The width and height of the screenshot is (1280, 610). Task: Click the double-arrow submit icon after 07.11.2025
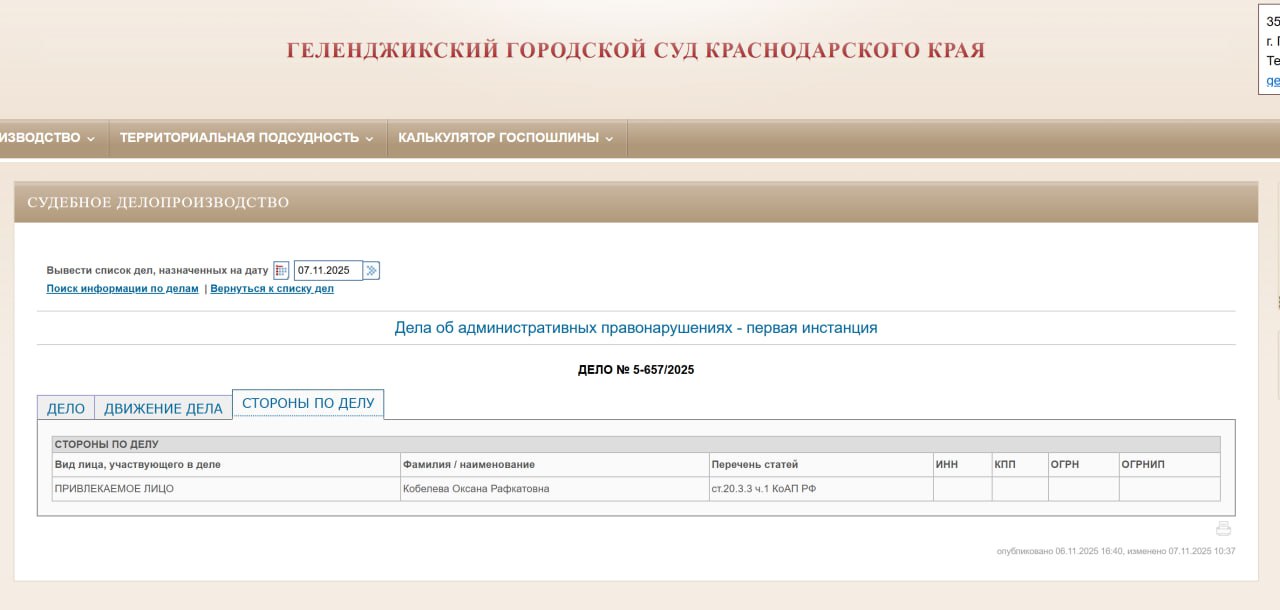coord(371,270)
